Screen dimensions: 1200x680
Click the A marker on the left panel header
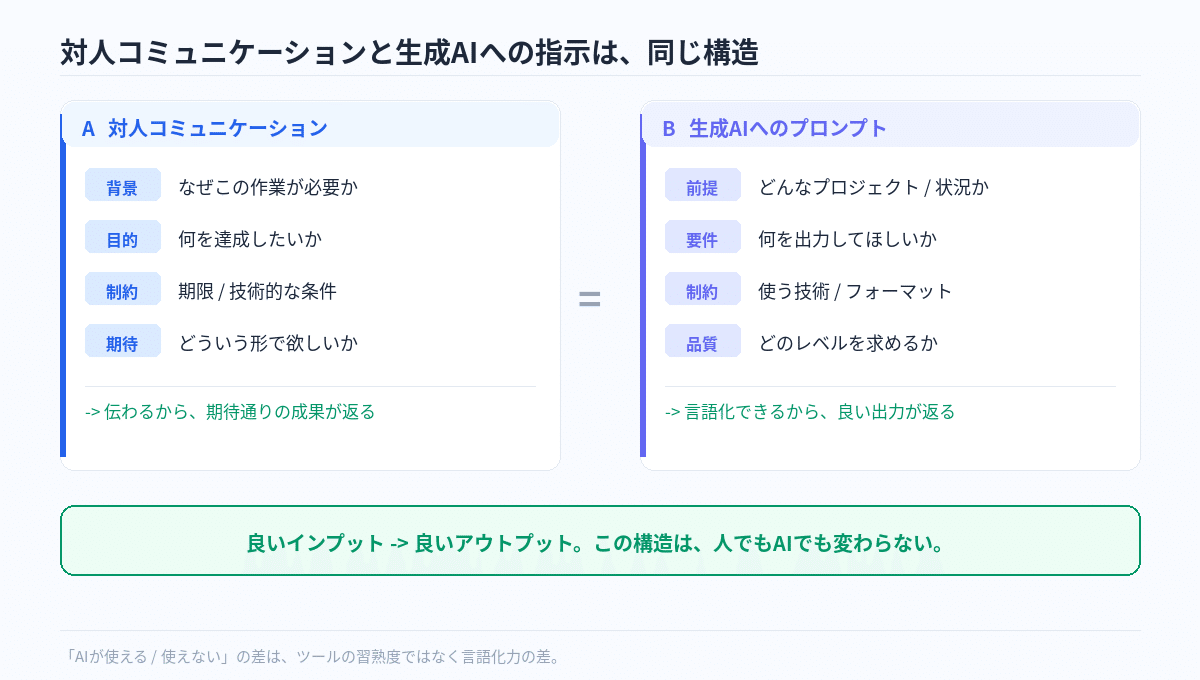(x=87, y=128)
